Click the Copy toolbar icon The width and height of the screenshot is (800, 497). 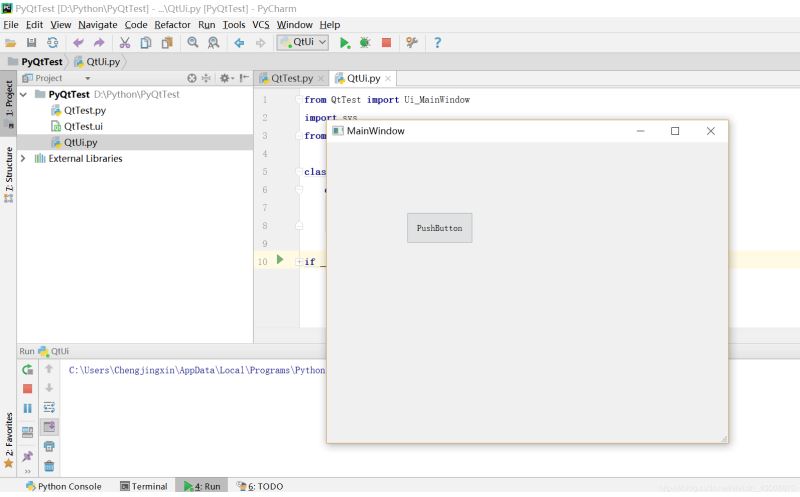tap(146, 43)
